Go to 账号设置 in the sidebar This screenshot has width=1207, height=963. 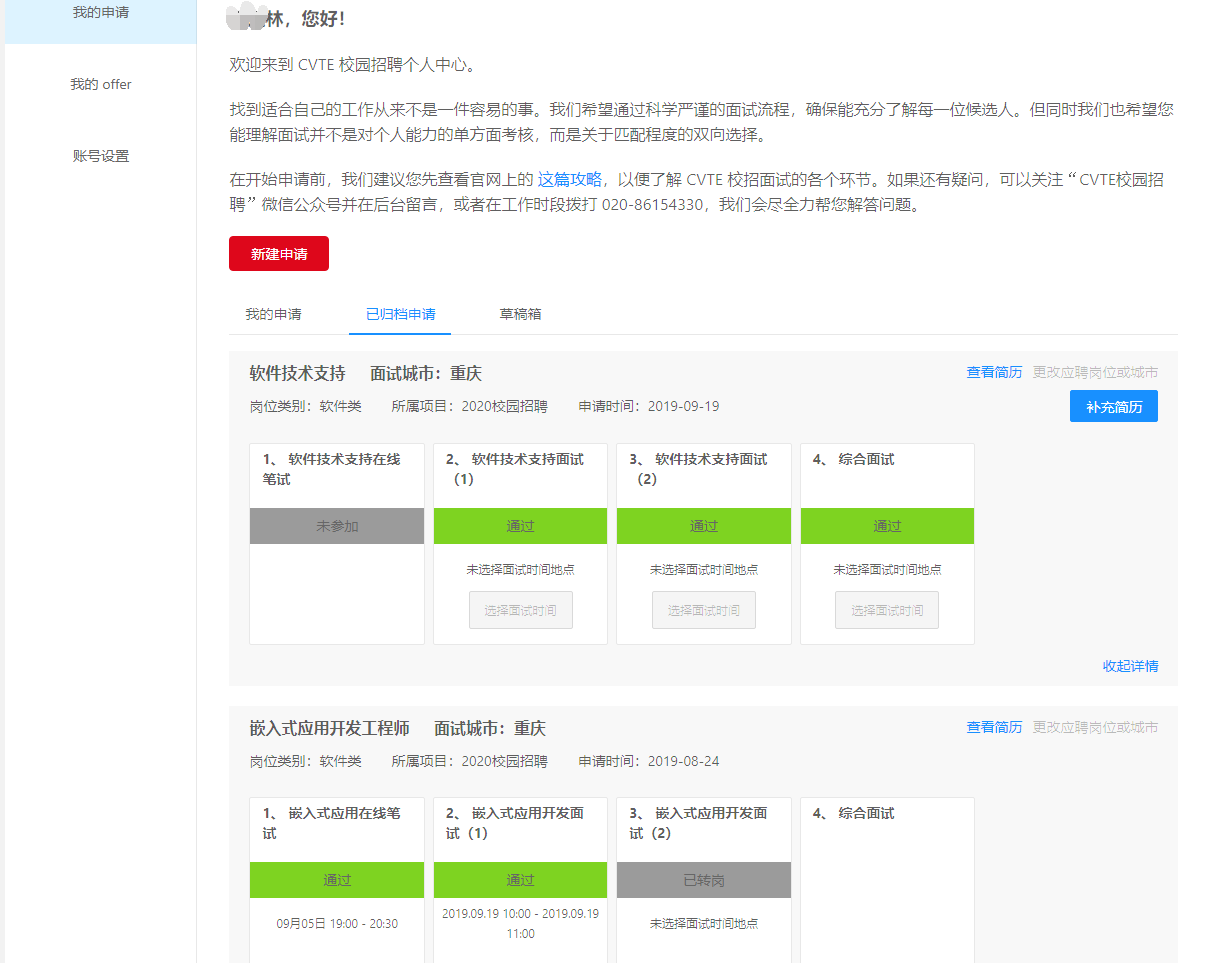100,155
